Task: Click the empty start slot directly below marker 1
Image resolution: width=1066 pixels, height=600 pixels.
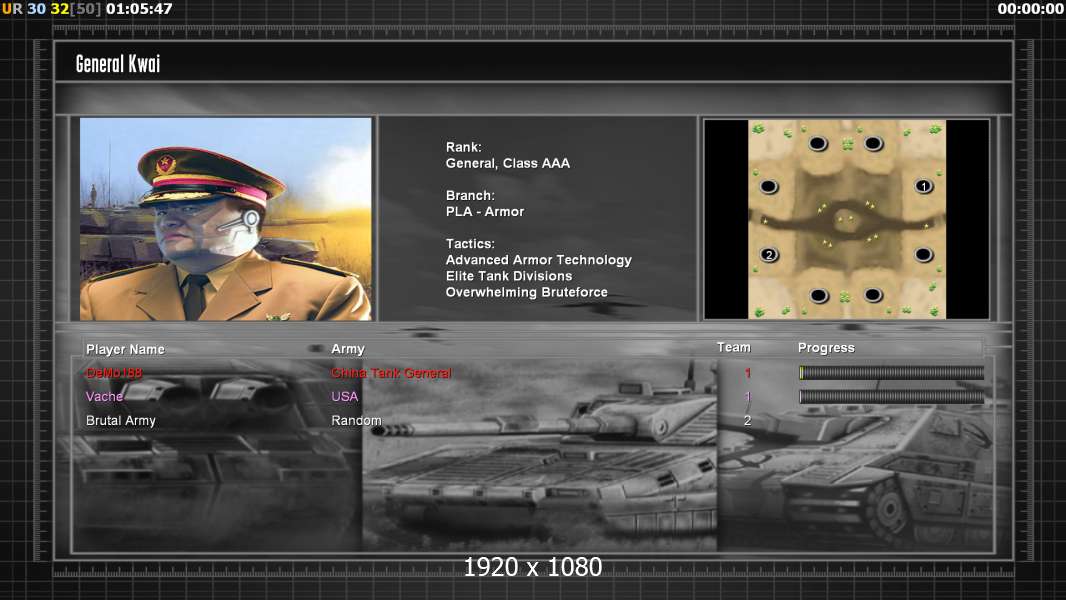Action: [x=923, y=255]
